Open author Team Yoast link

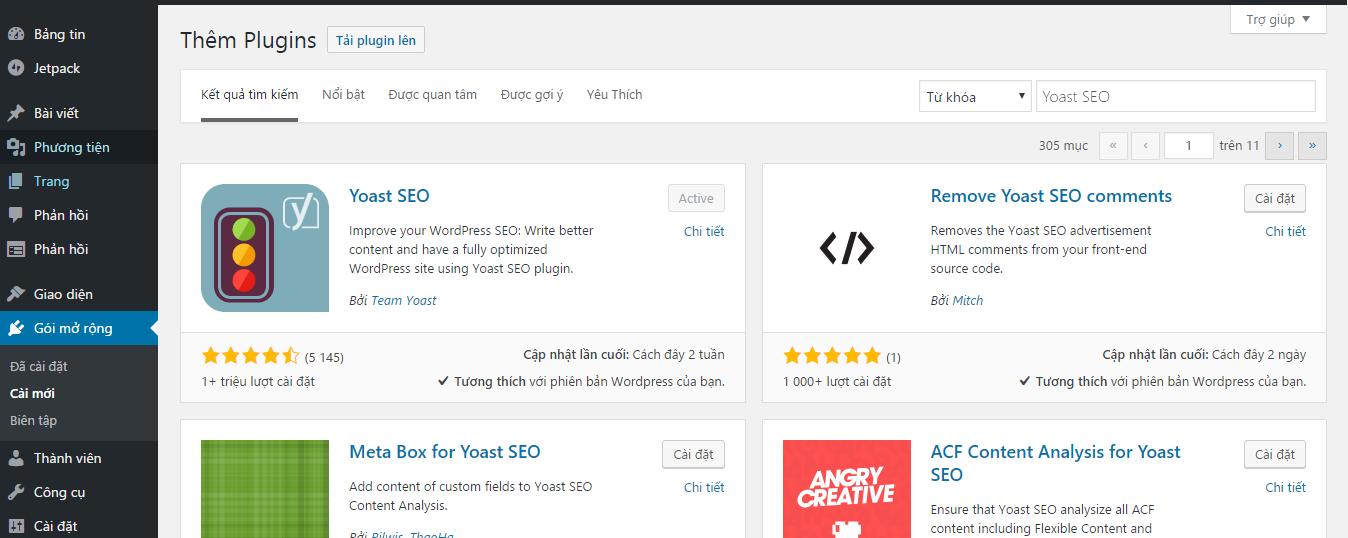404,300
